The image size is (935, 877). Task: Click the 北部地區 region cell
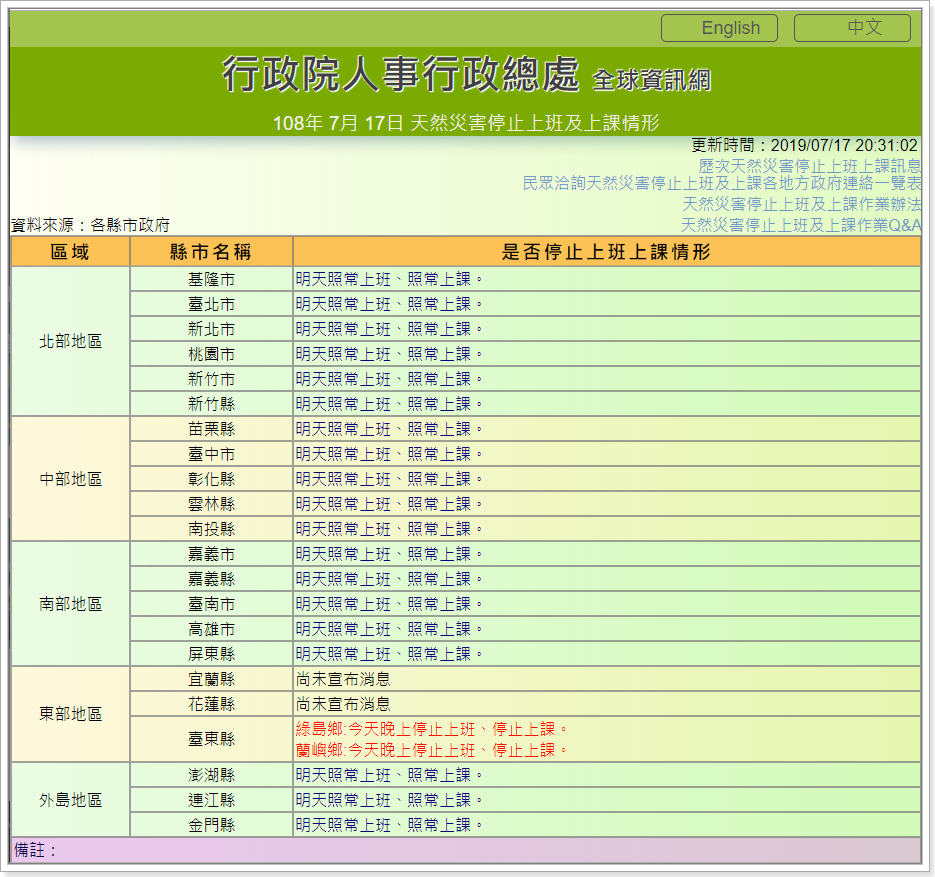tap(69, 341)
